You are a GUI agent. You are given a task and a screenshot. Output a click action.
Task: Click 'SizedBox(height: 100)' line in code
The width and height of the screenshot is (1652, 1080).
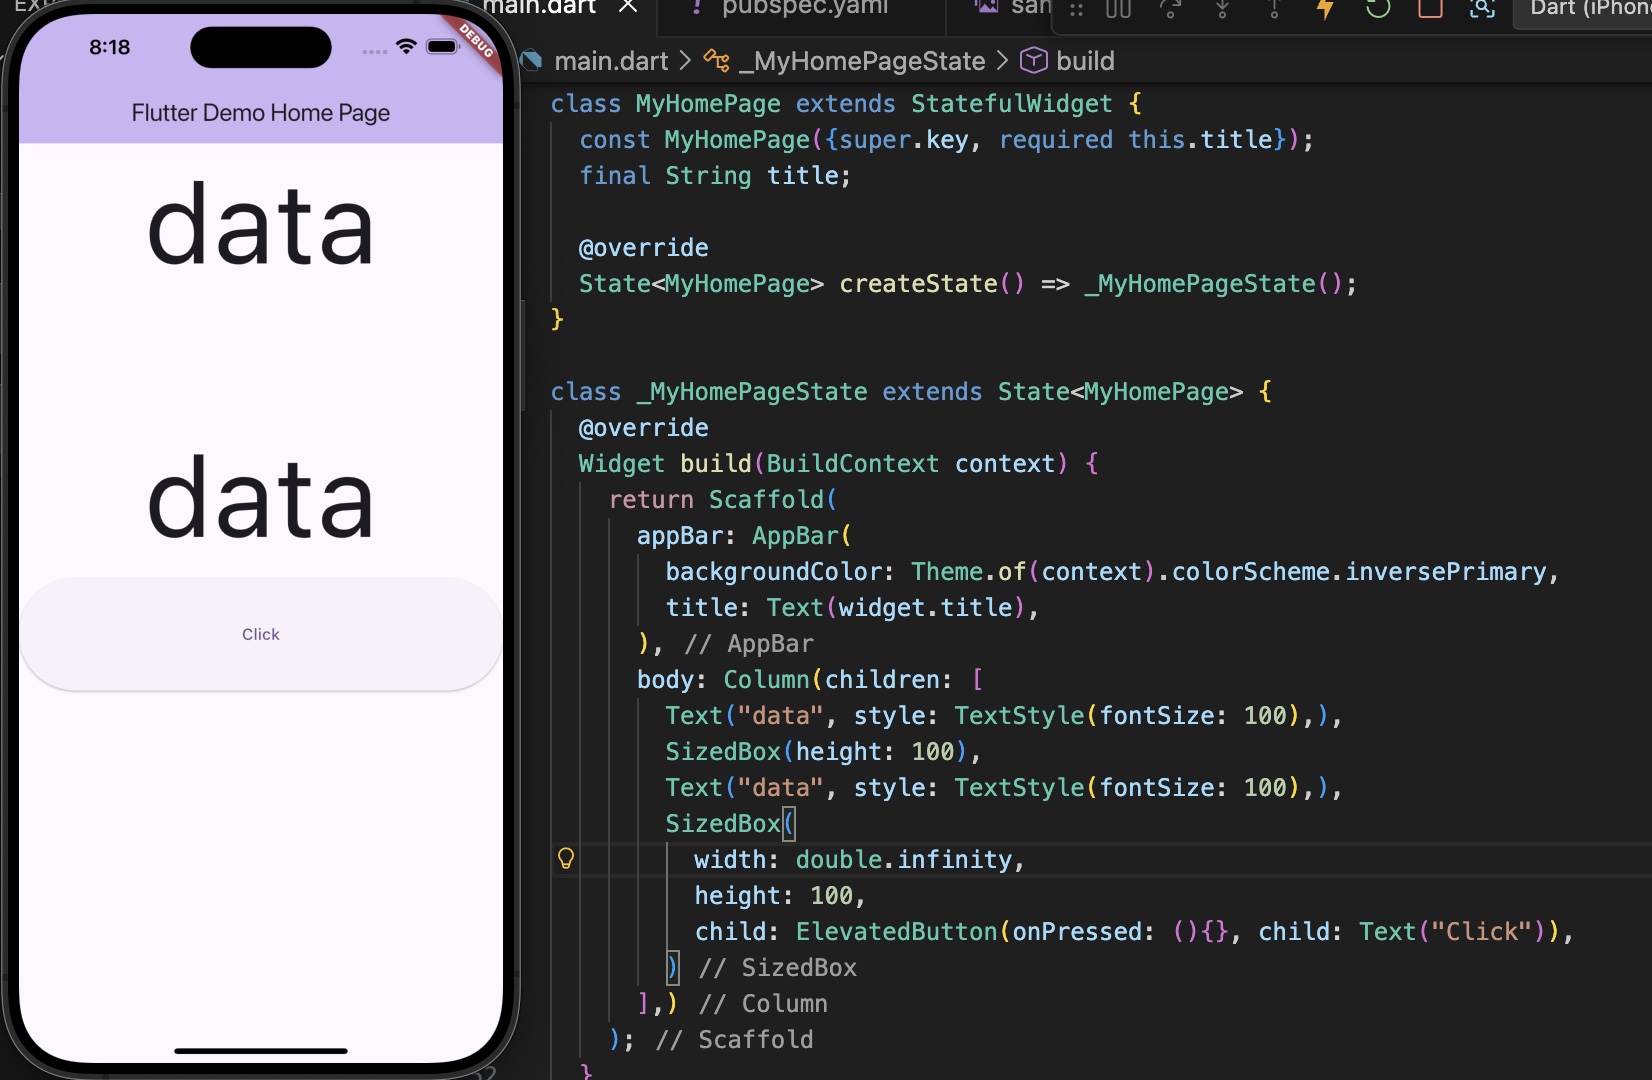[824, 751]
